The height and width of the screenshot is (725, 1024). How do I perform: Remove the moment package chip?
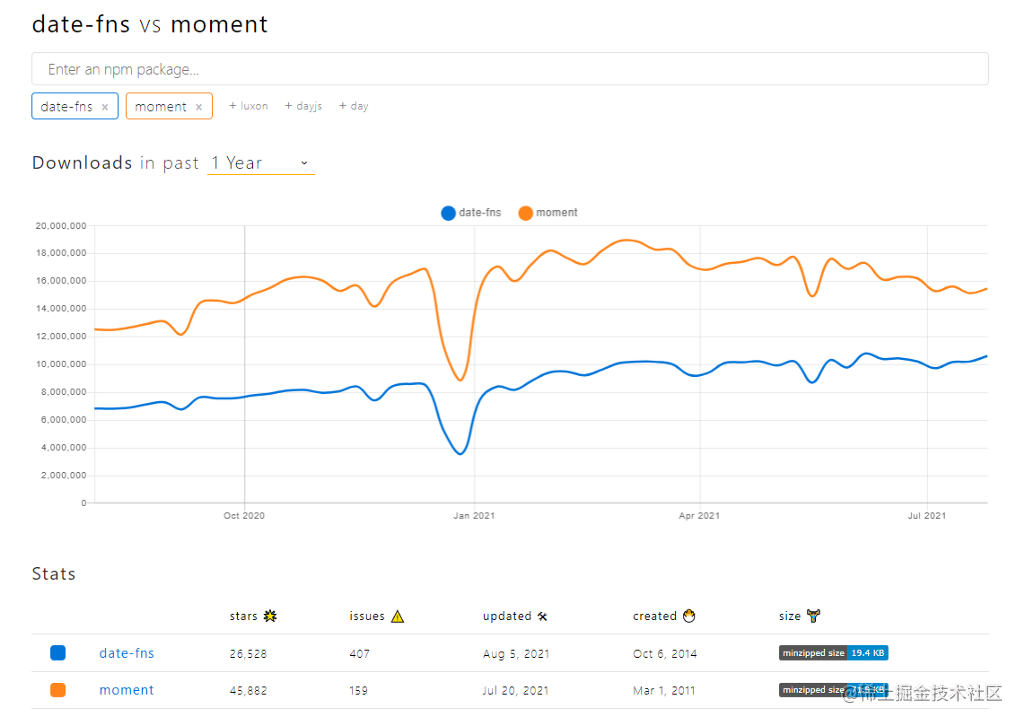click(198, 105)
